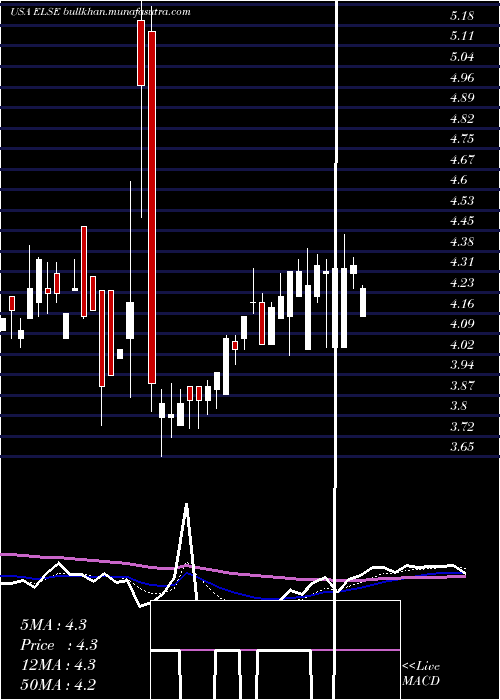Click the 3.8 price axis label

(x=459, y=406)
